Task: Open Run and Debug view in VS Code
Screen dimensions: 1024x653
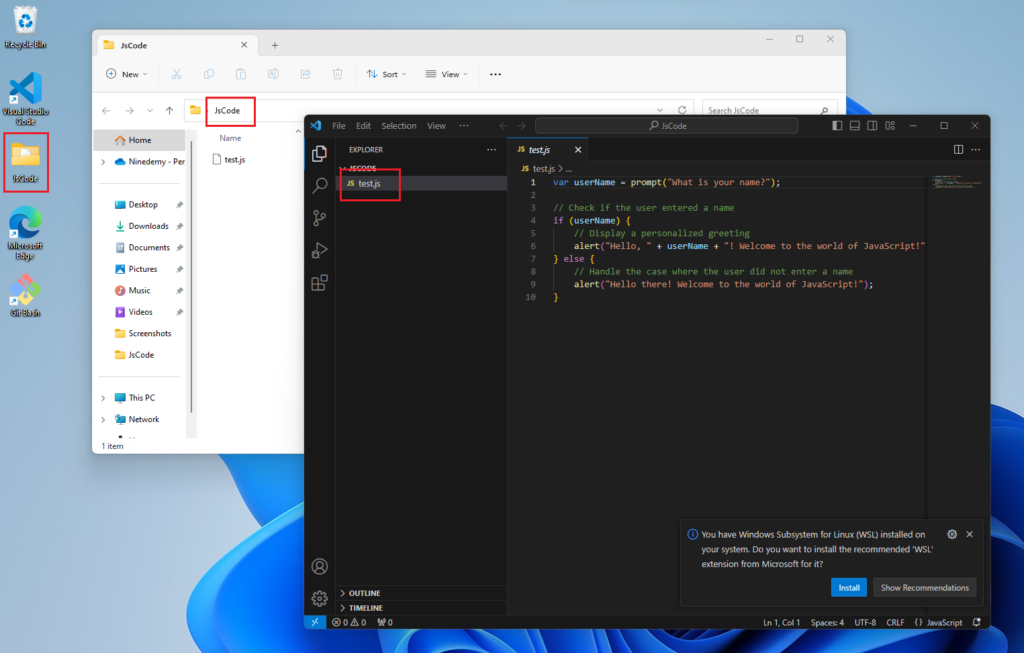Action: pyautogui.click(x=319, y=250)
